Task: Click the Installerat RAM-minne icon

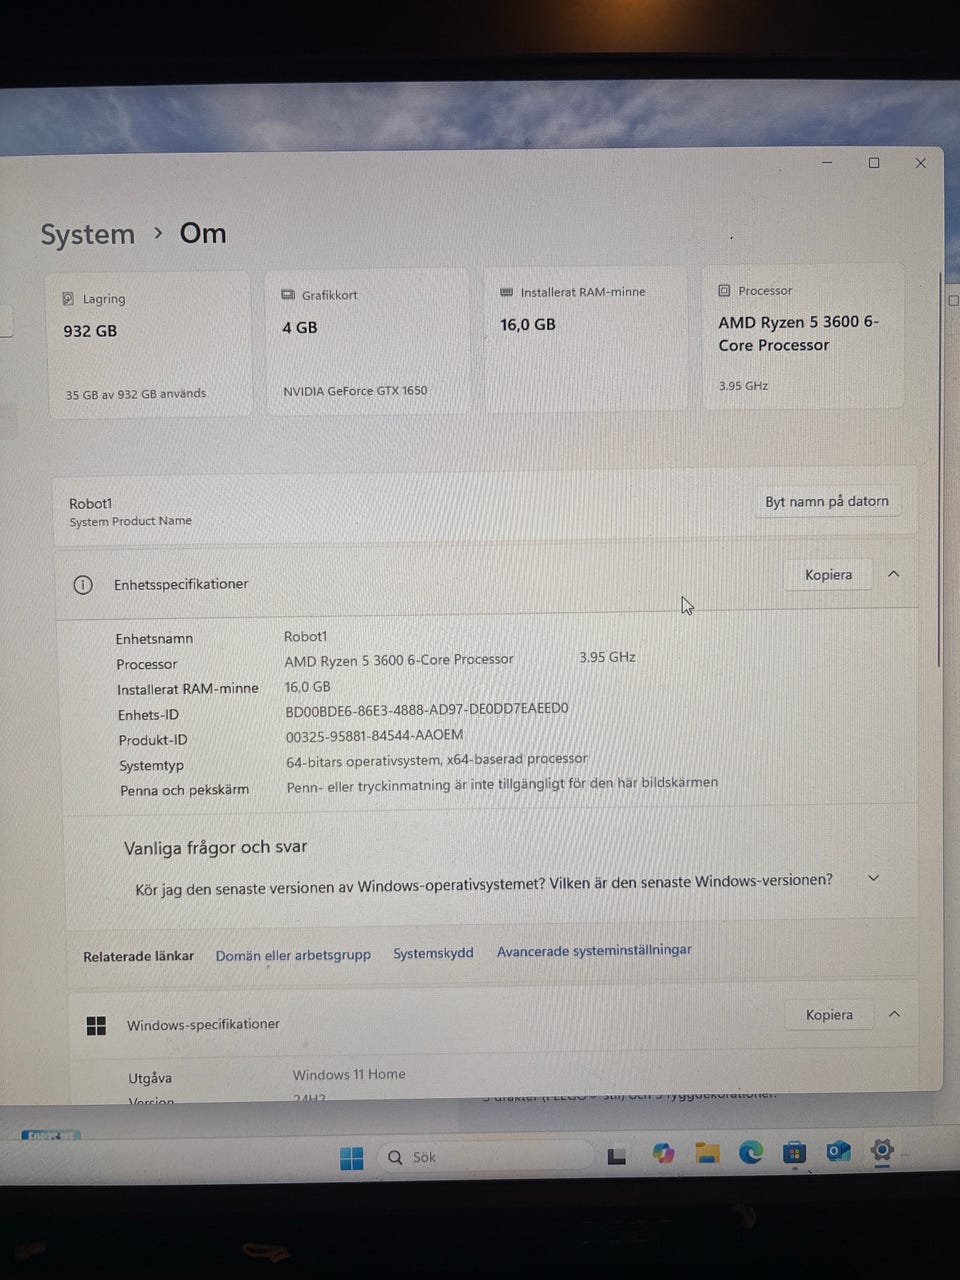Action: pyautogui.click(x=506, y=292)
